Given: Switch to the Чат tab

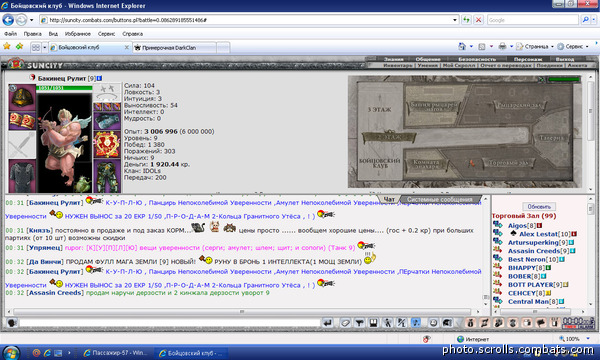Looking at the screenshot, I should [x=389, y=199].
